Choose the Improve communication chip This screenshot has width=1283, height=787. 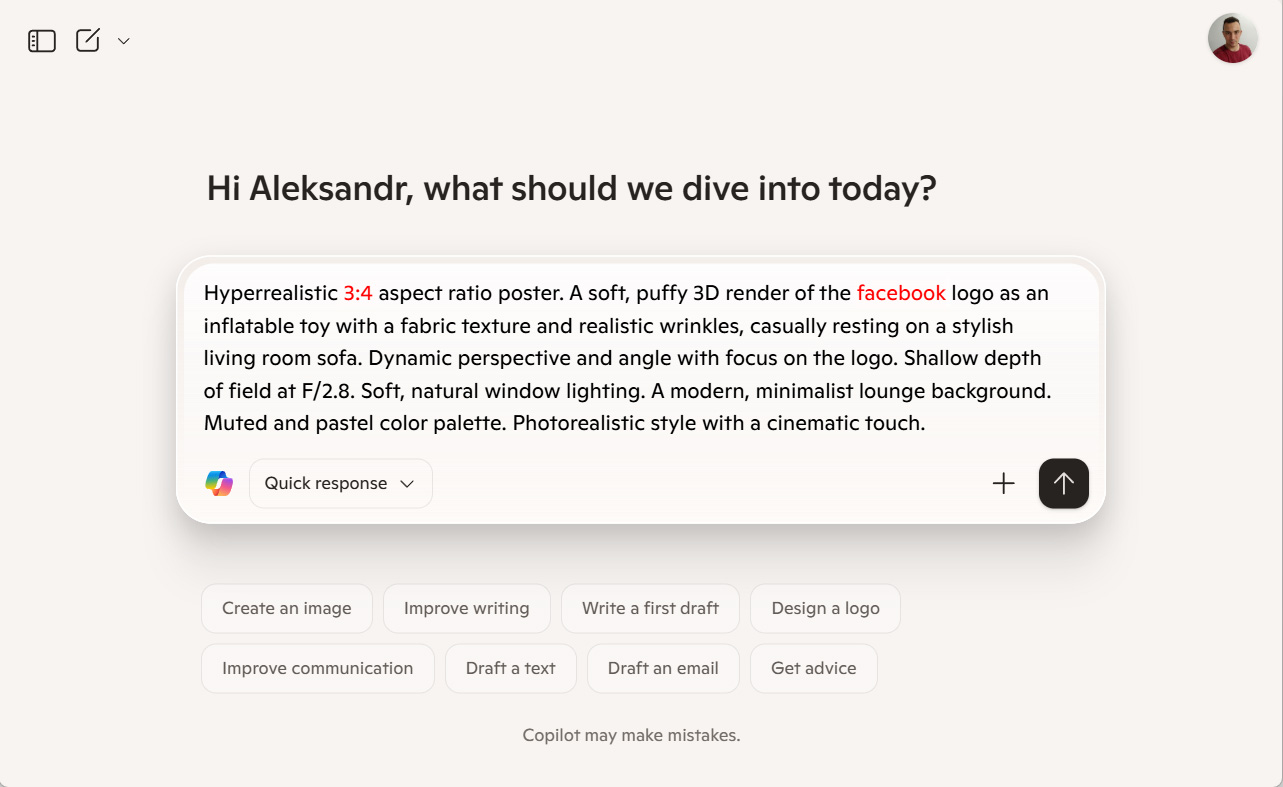(x=318, y=668)
